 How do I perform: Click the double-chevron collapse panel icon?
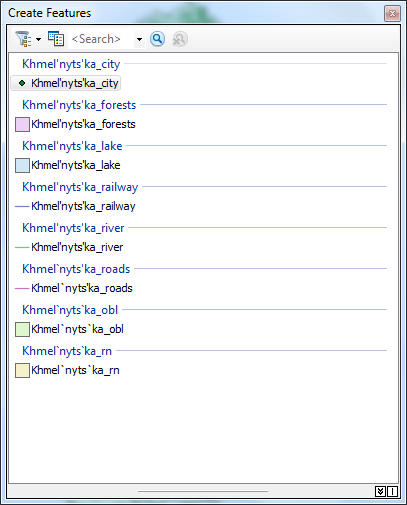[x=380, y=491]
